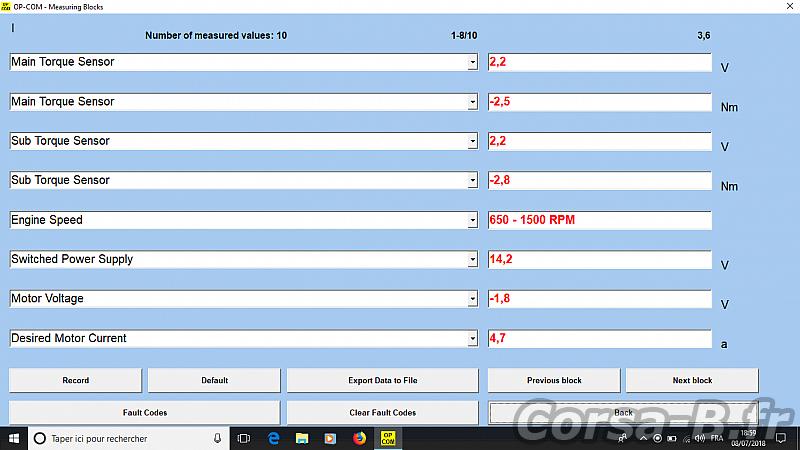The height and width of the screenshot is (450, 800).
Task: Click the Default button
Action: click(x=214, y=380)
